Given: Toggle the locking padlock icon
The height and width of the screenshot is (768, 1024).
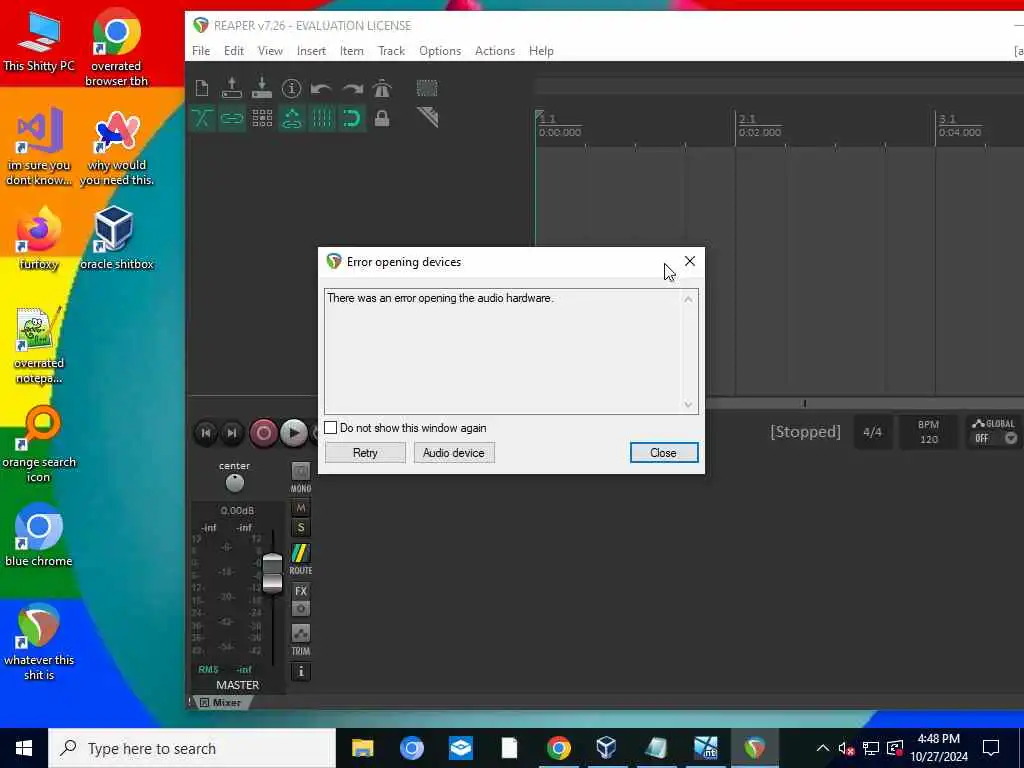Looking at the screenshot, I should pyautogui.click(x=382, y=118).
